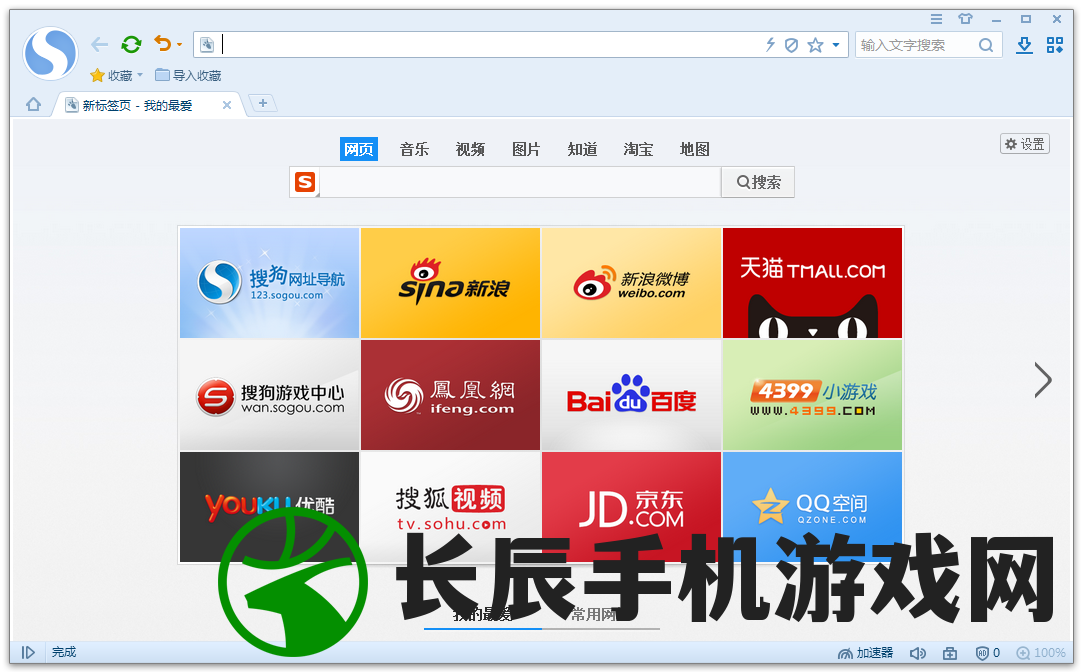Select the 地图 search category
The image size is (1083, 672).
pos(694,149)
